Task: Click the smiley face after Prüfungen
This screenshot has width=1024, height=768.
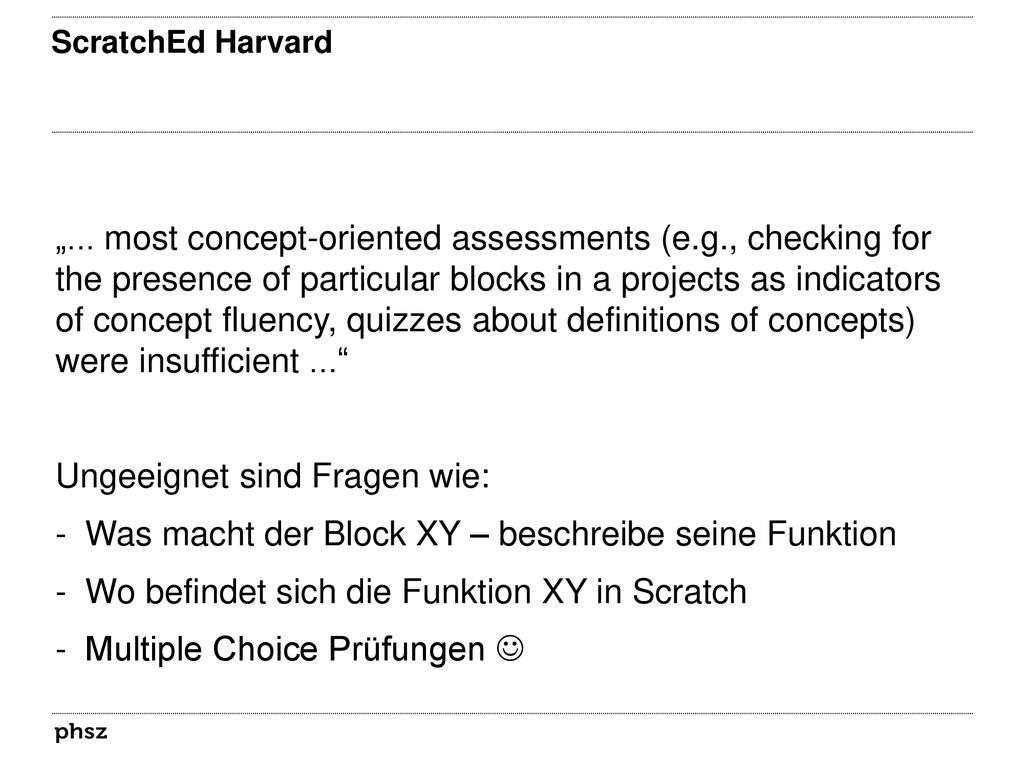Action: coord(510,648)
